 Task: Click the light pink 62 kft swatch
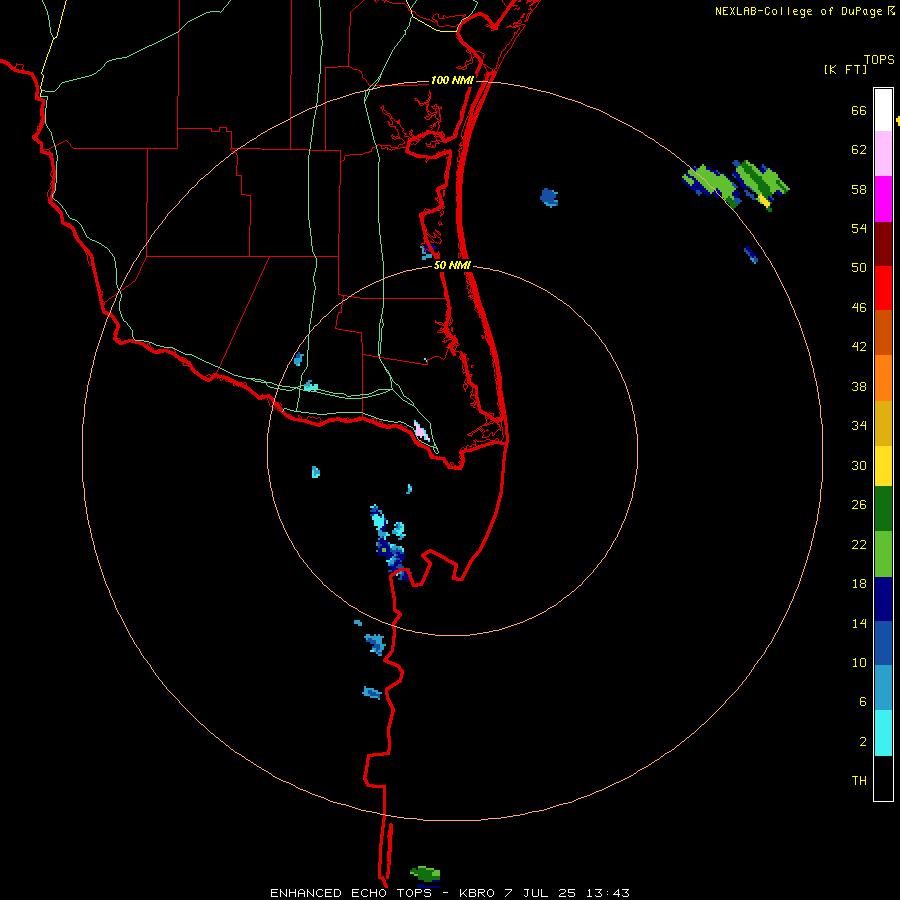click(883, 153)
